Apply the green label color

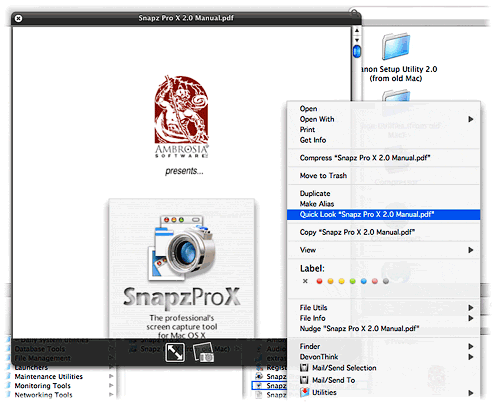(353, 281)
